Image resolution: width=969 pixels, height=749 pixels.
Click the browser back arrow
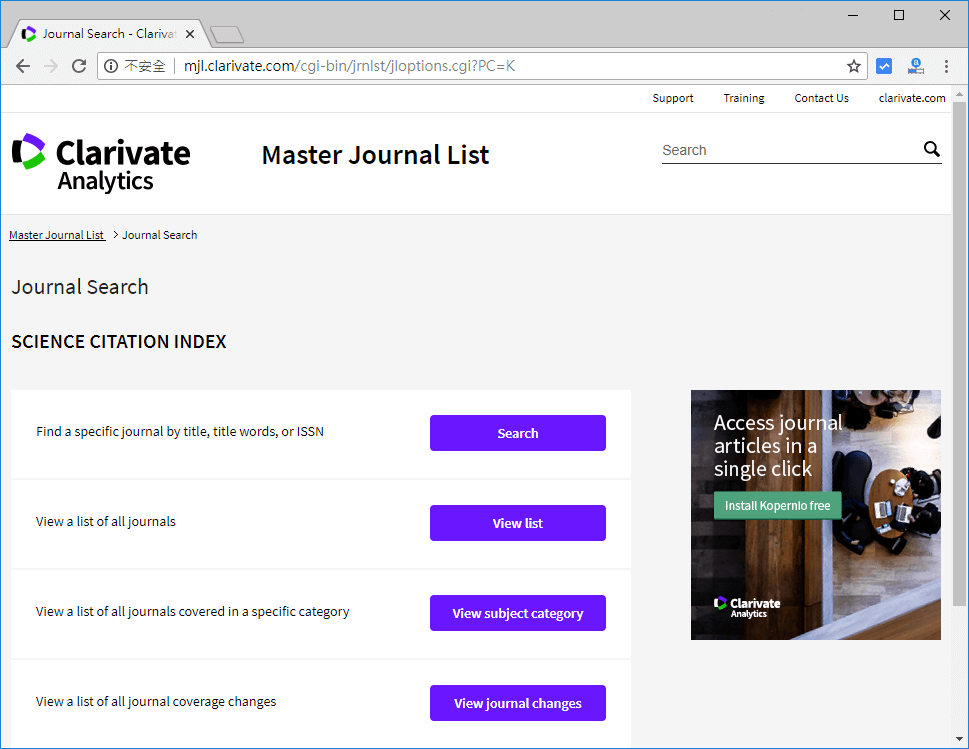[23, 67]
